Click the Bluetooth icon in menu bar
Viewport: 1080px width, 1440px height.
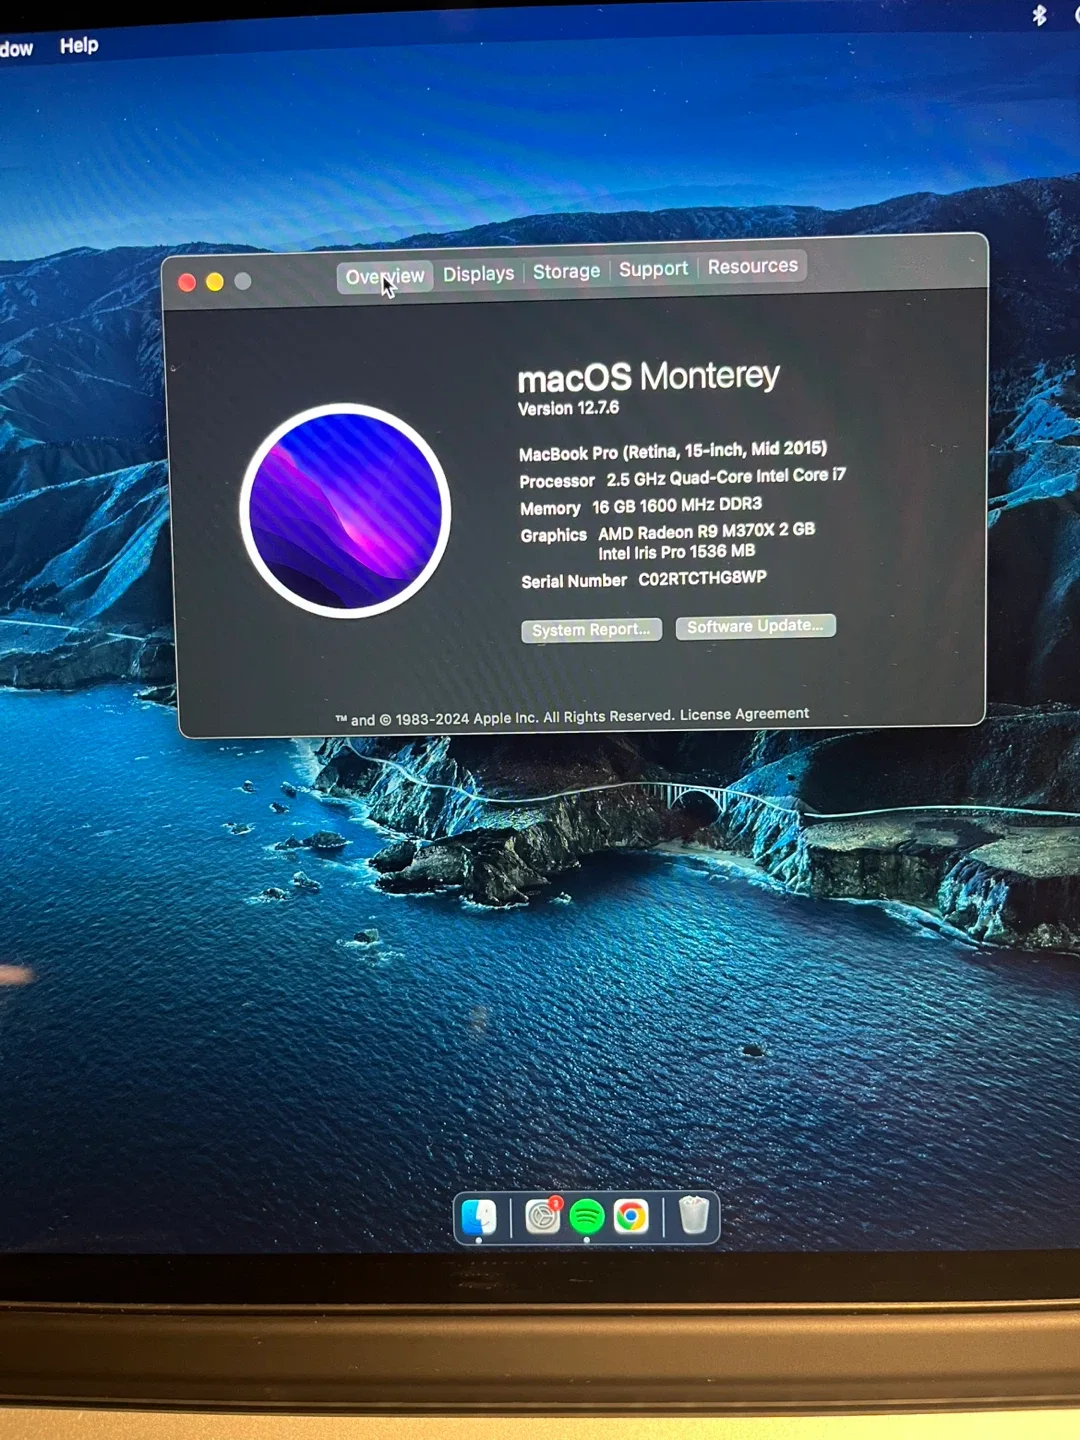coord(1039,14)
